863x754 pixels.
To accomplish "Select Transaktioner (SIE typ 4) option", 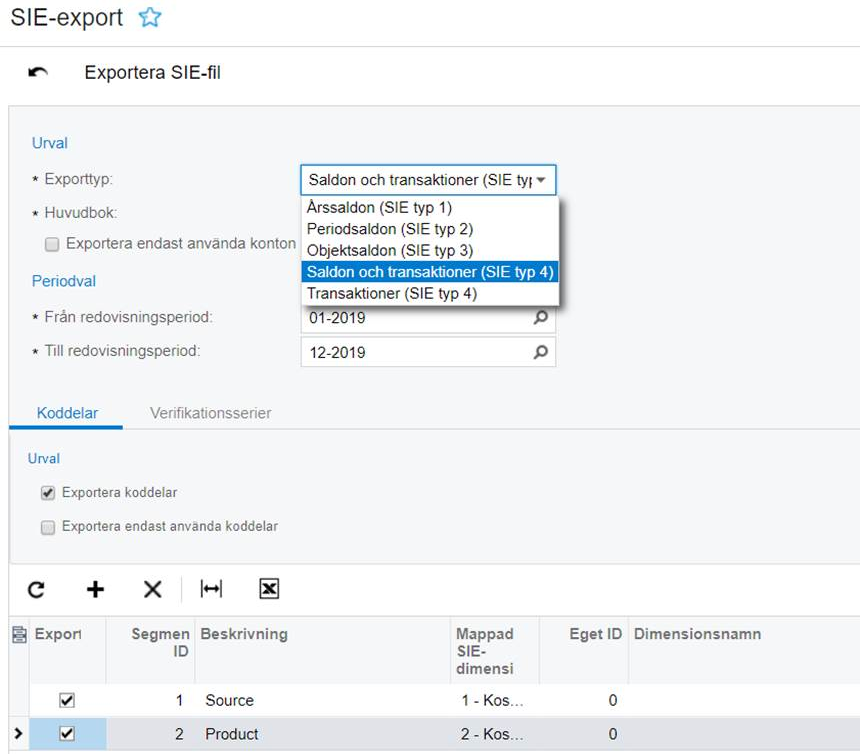I will pyautogui.click(x=392, y=294).
